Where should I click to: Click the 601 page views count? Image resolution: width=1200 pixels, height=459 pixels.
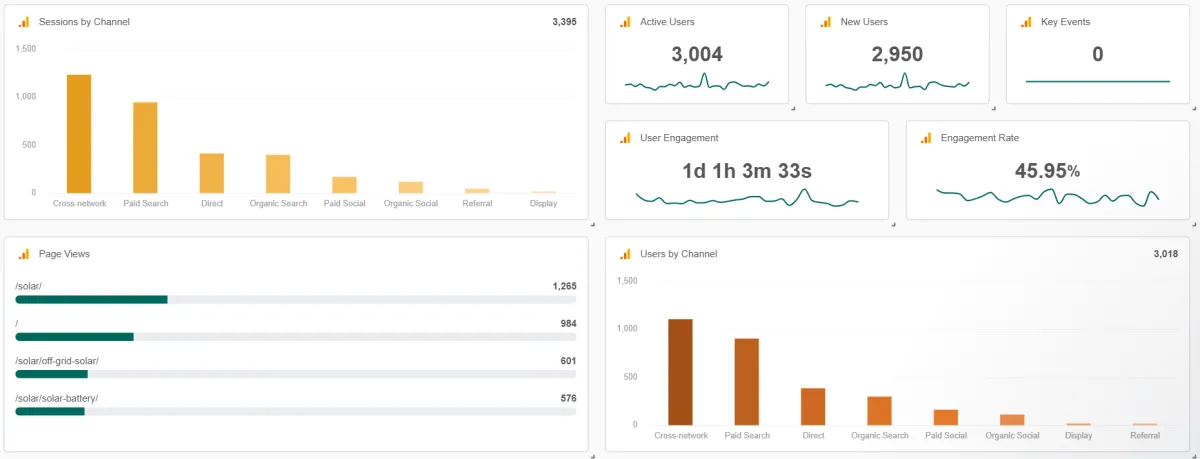[x=568, y=361]
